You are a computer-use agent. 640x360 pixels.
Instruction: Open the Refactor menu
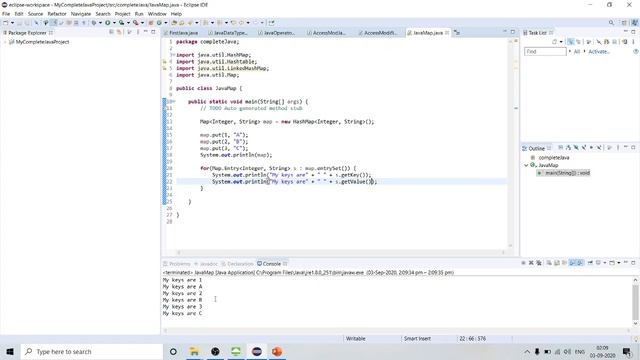pyautogui.click(x=57, y=13)
